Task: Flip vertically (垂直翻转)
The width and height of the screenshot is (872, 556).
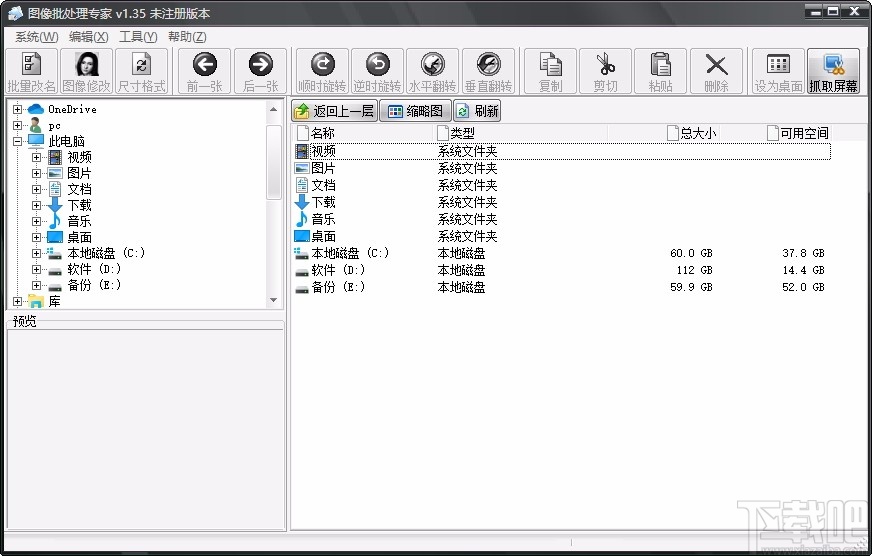Action: click(x=488, y=71)
